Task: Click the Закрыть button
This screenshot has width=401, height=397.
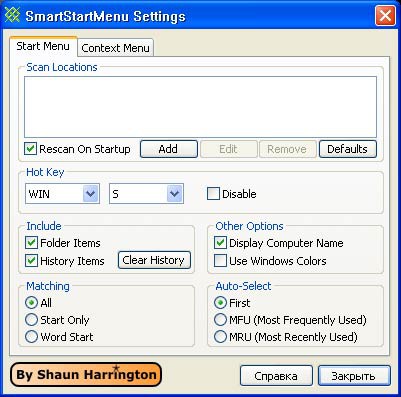Action: [x=354, y=376]
